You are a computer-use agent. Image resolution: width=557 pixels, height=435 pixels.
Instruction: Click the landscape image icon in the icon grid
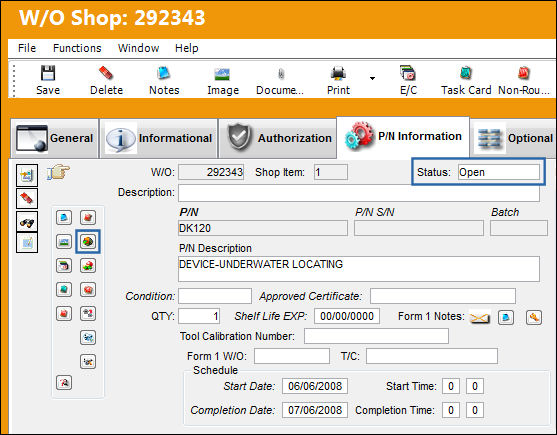coord(64,242)
